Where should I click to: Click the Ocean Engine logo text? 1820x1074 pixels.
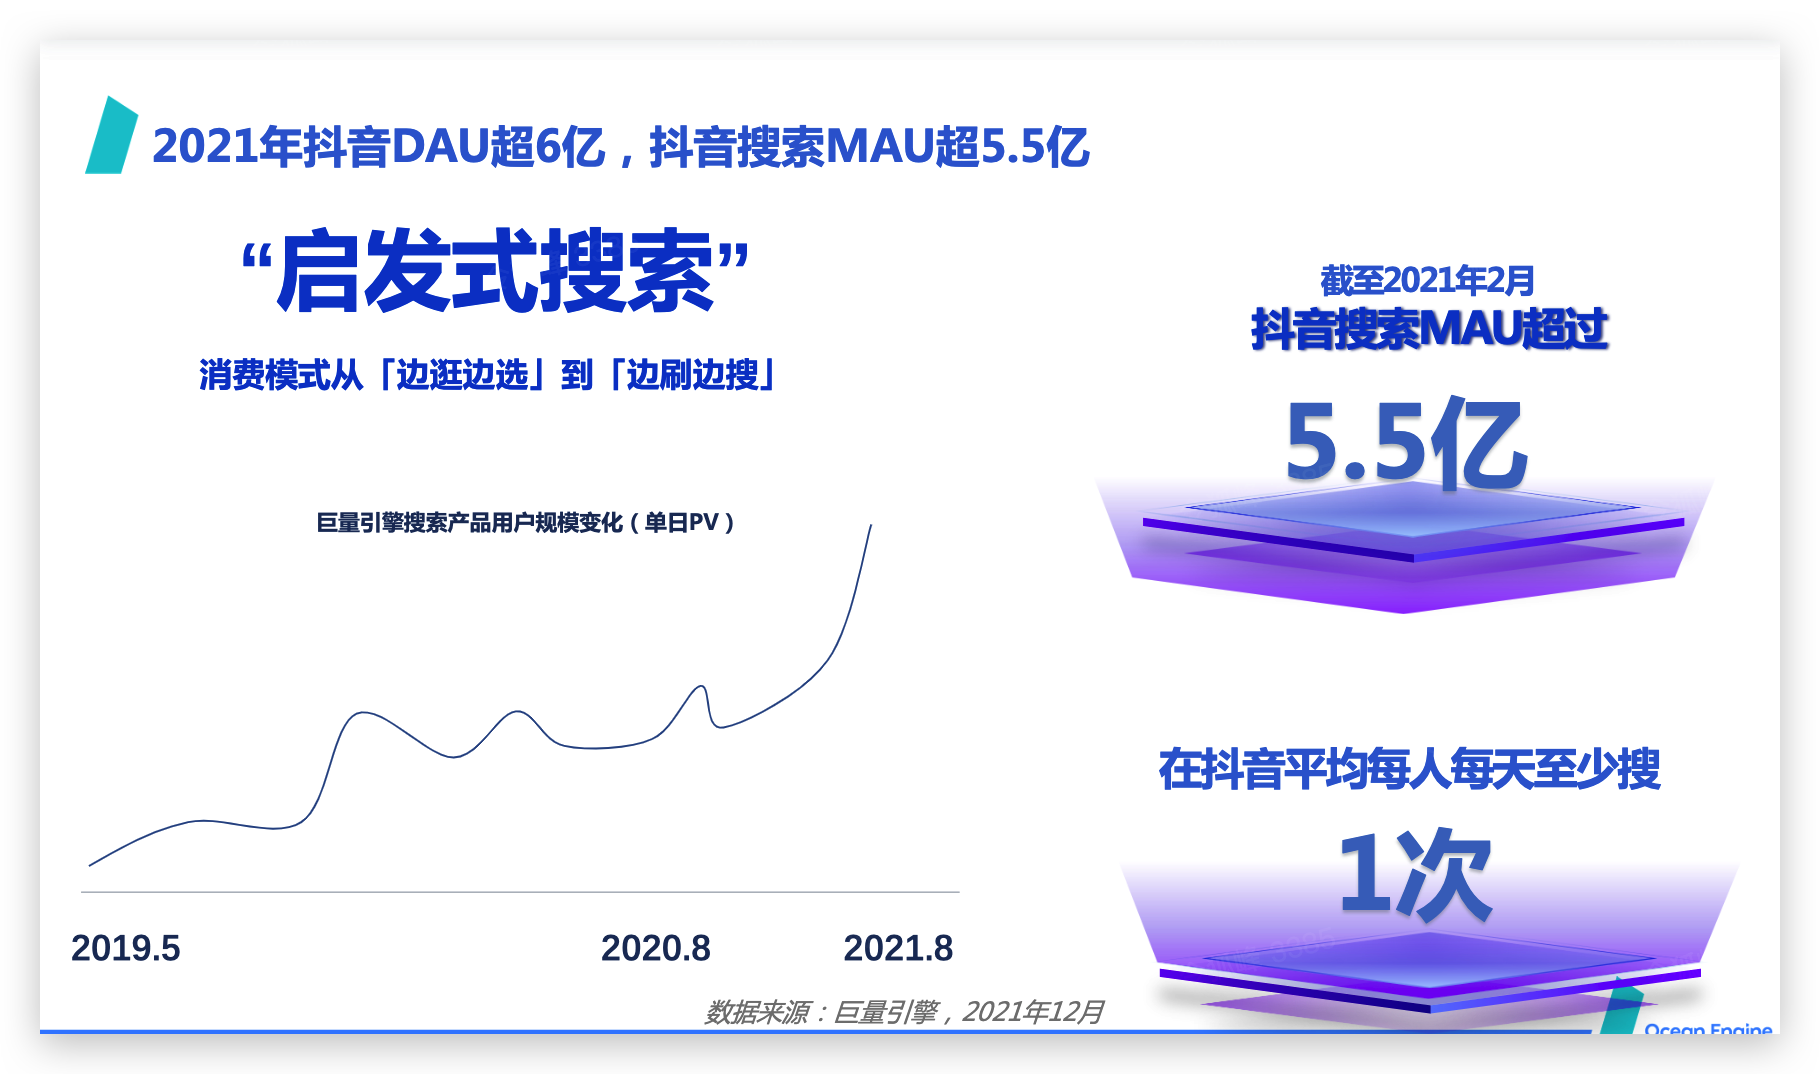point(1708,1029)
